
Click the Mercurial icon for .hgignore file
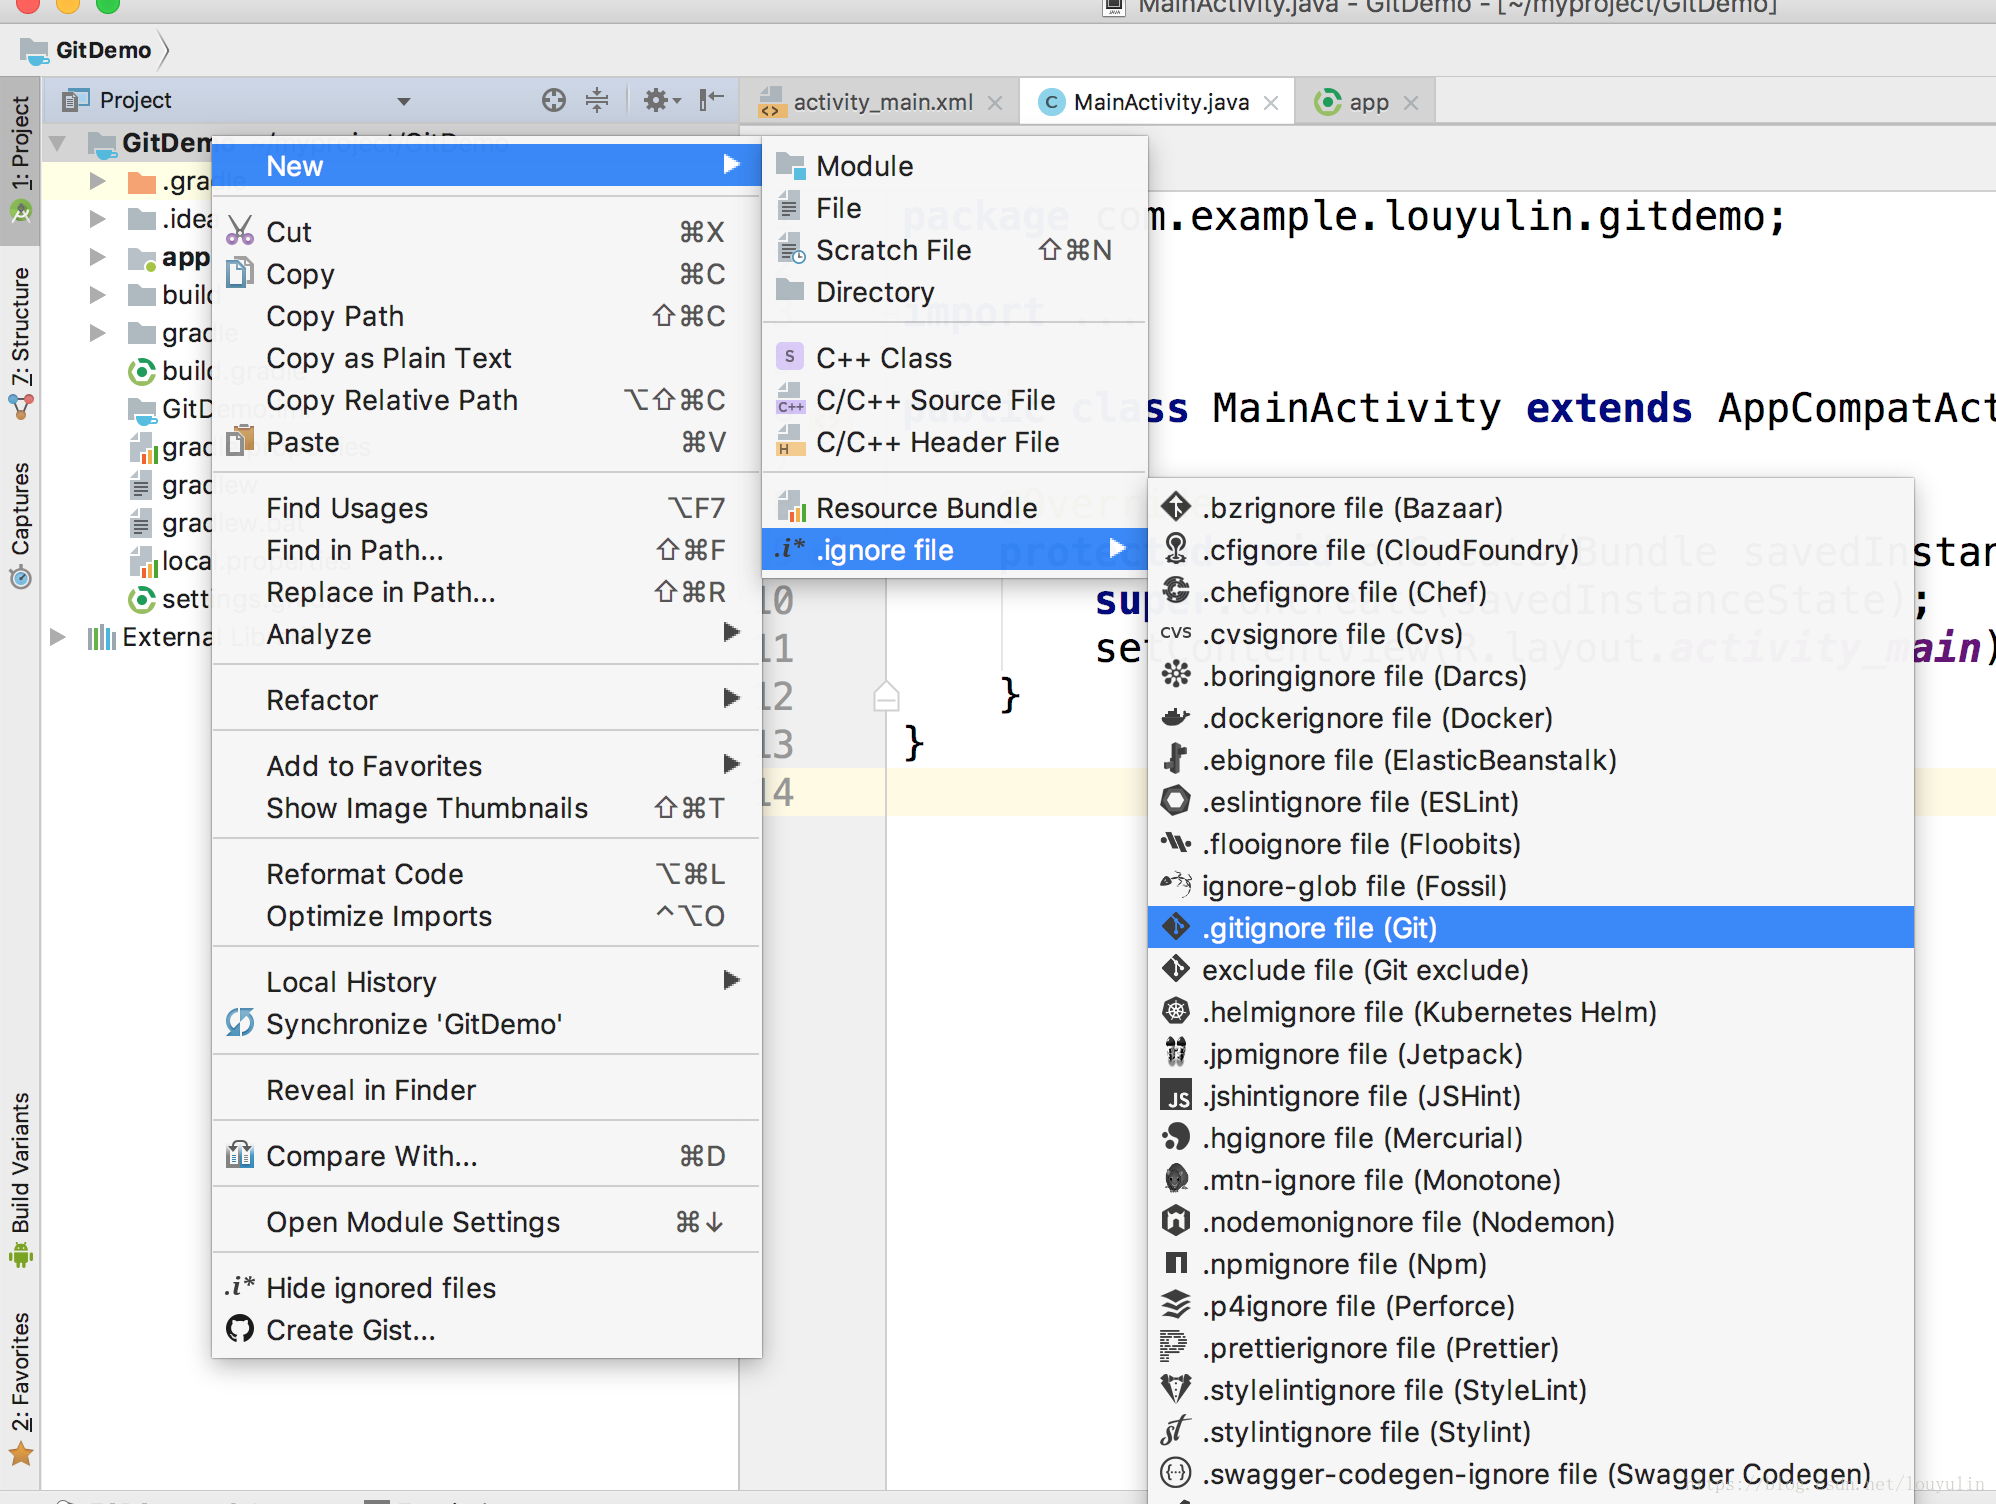[x=1176, y=1138]
